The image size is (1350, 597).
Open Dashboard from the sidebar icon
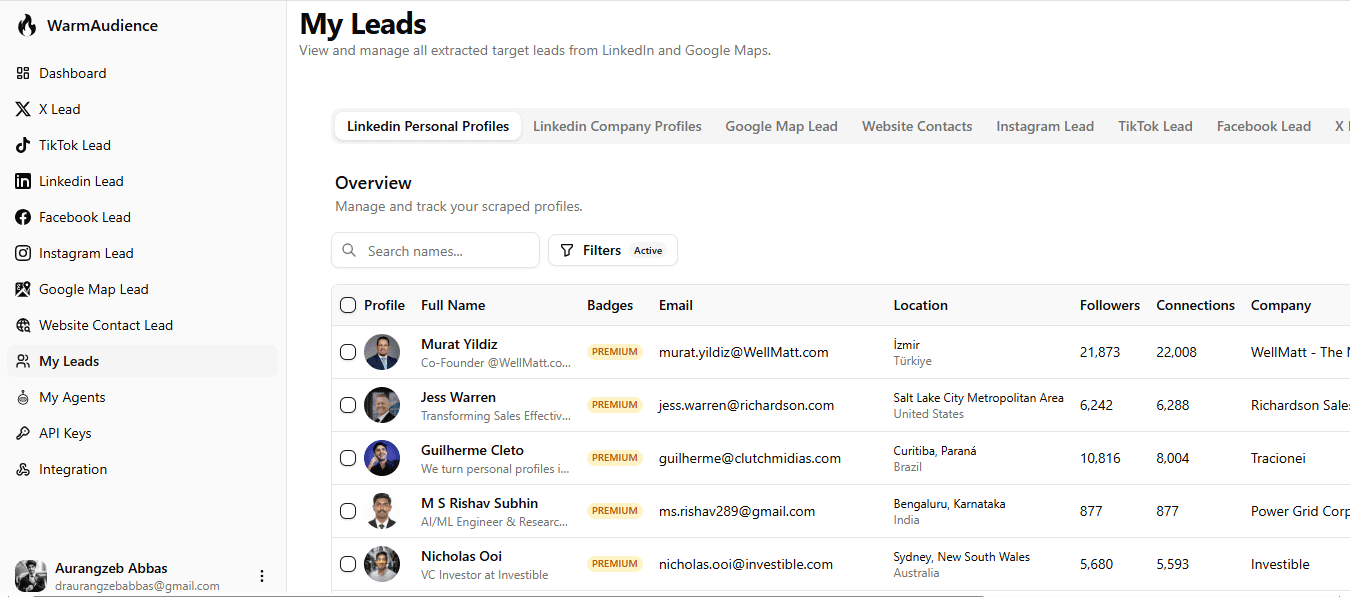click(x=23, y=73)
